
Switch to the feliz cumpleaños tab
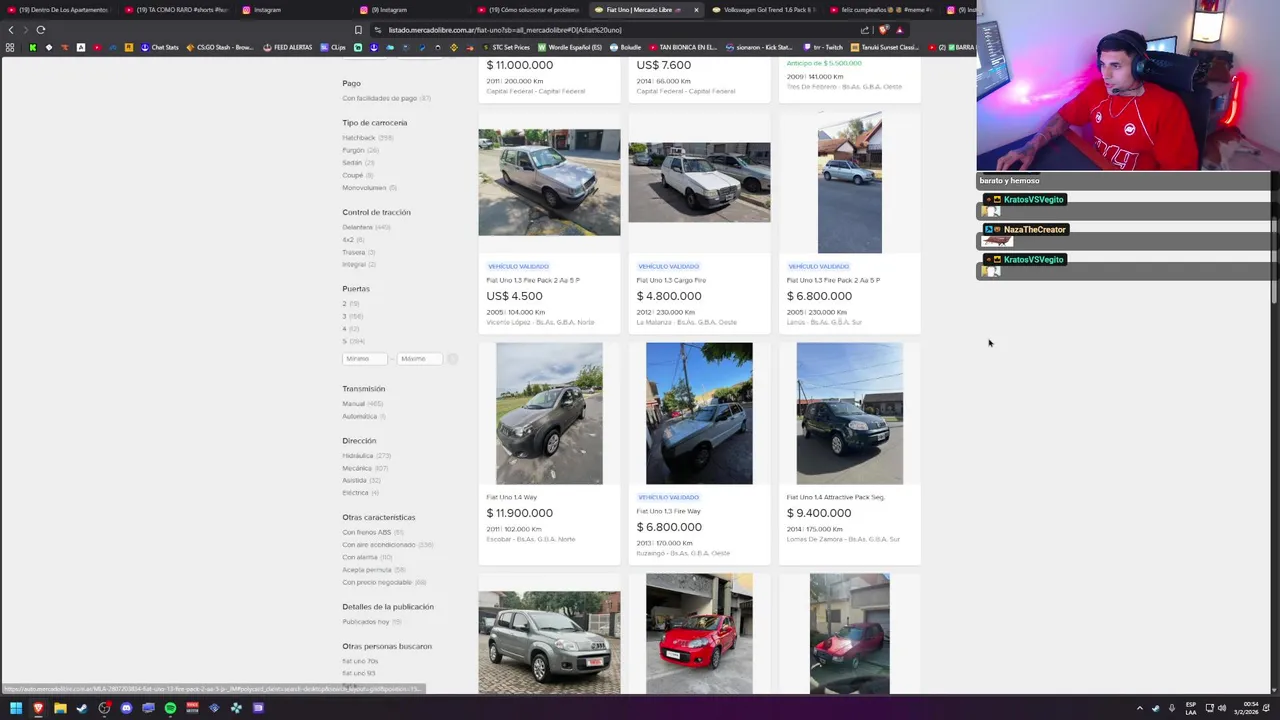[x=880, y=10]
